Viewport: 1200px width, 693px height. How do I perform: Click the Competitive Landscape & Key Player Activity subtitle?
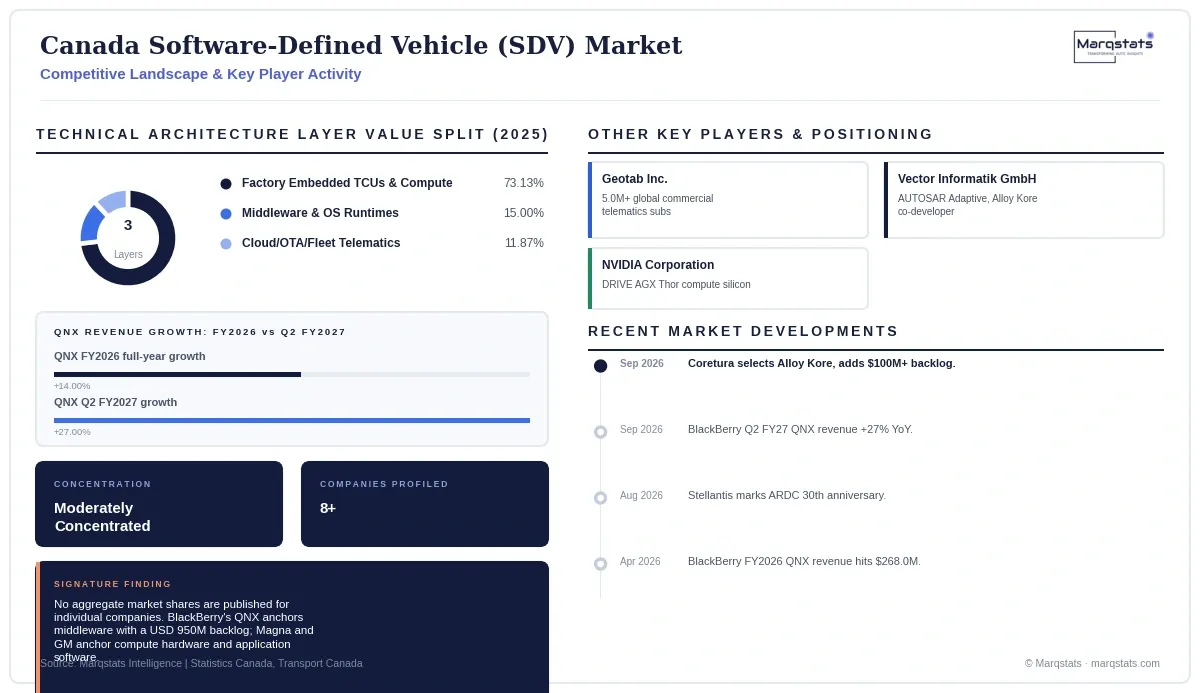(x=201, y=74)
